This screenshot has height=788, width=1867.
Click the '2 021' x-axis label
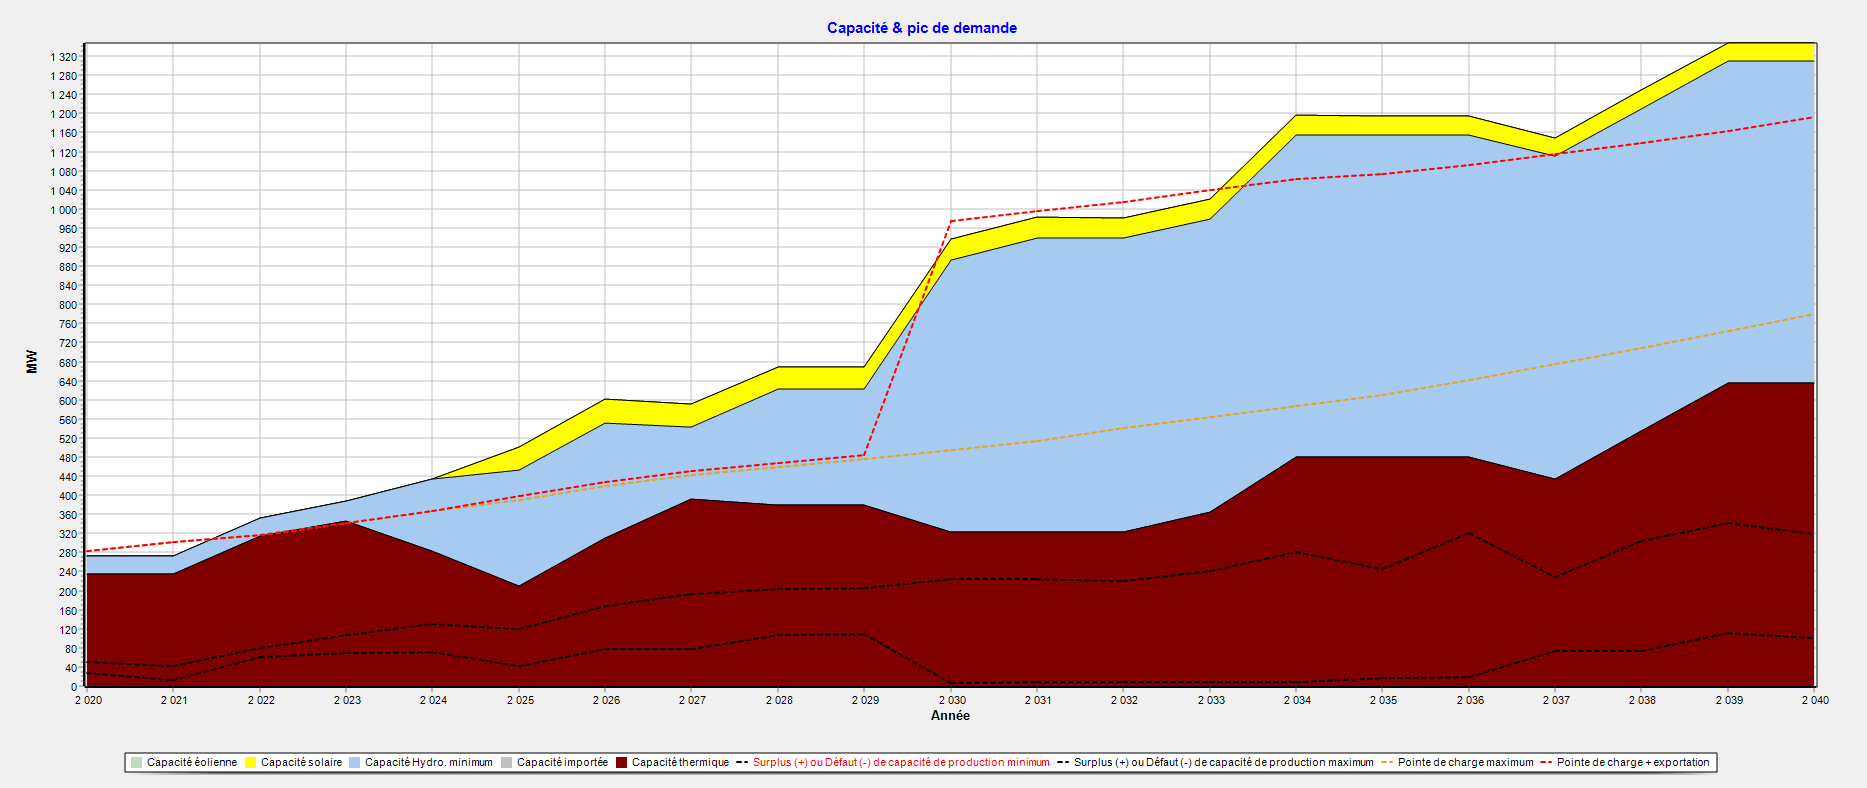pos(174,700)
